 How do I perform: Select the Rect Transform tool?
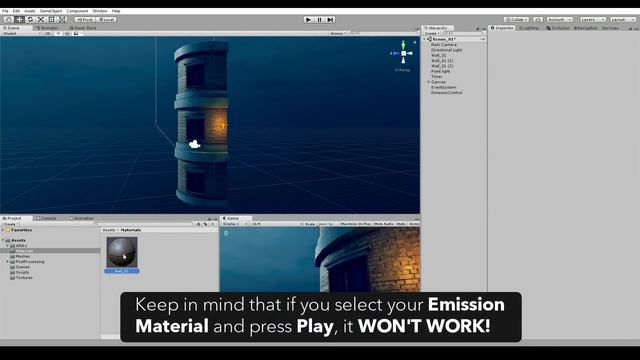click(x=51, y=19)
